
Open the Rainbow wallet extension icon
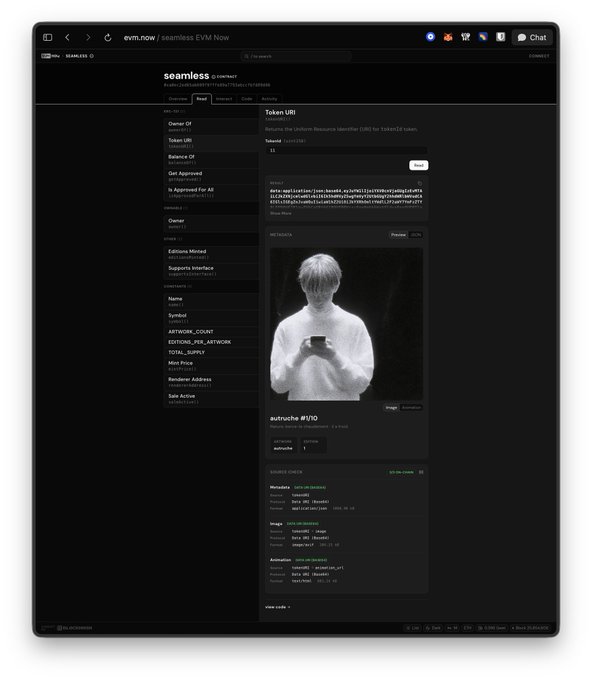tap(483, 37)
